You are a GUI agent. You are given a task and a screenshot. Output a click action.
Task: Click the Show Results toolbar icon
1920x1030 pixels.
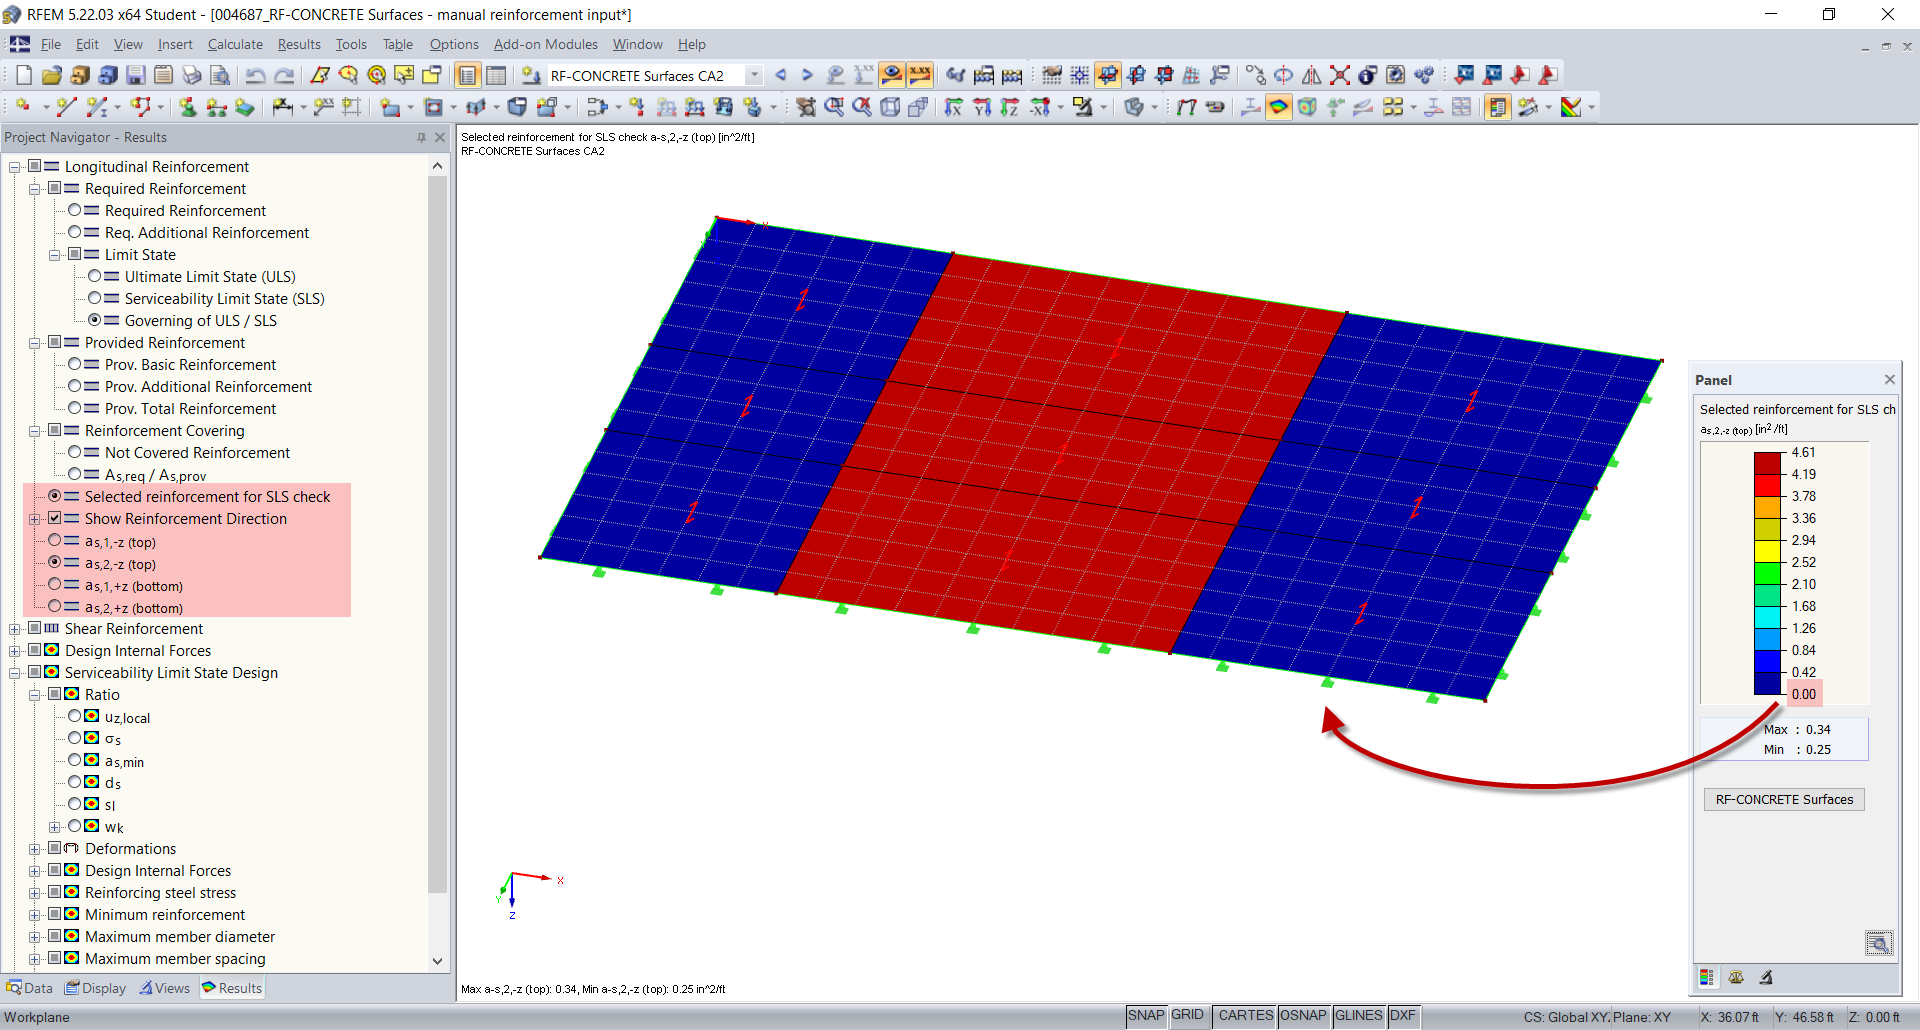click(x=891, y=75)
